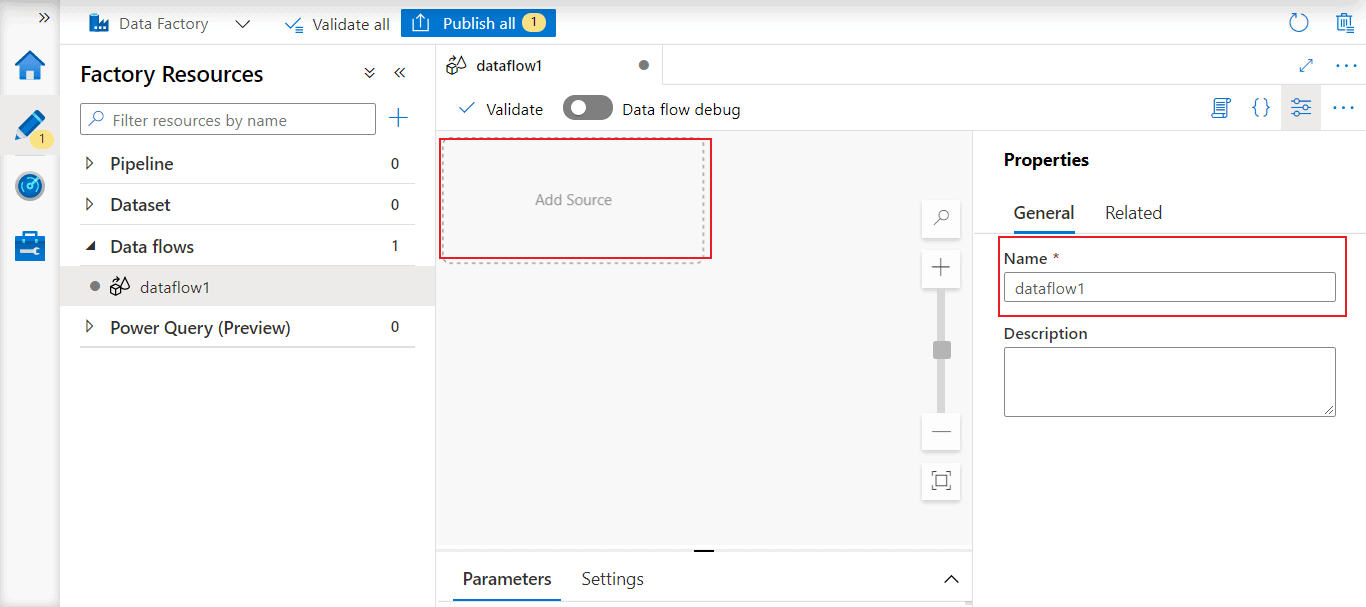Open the Author pencil icon
This screenshot has height=607, width=1366.
[30, 126]
